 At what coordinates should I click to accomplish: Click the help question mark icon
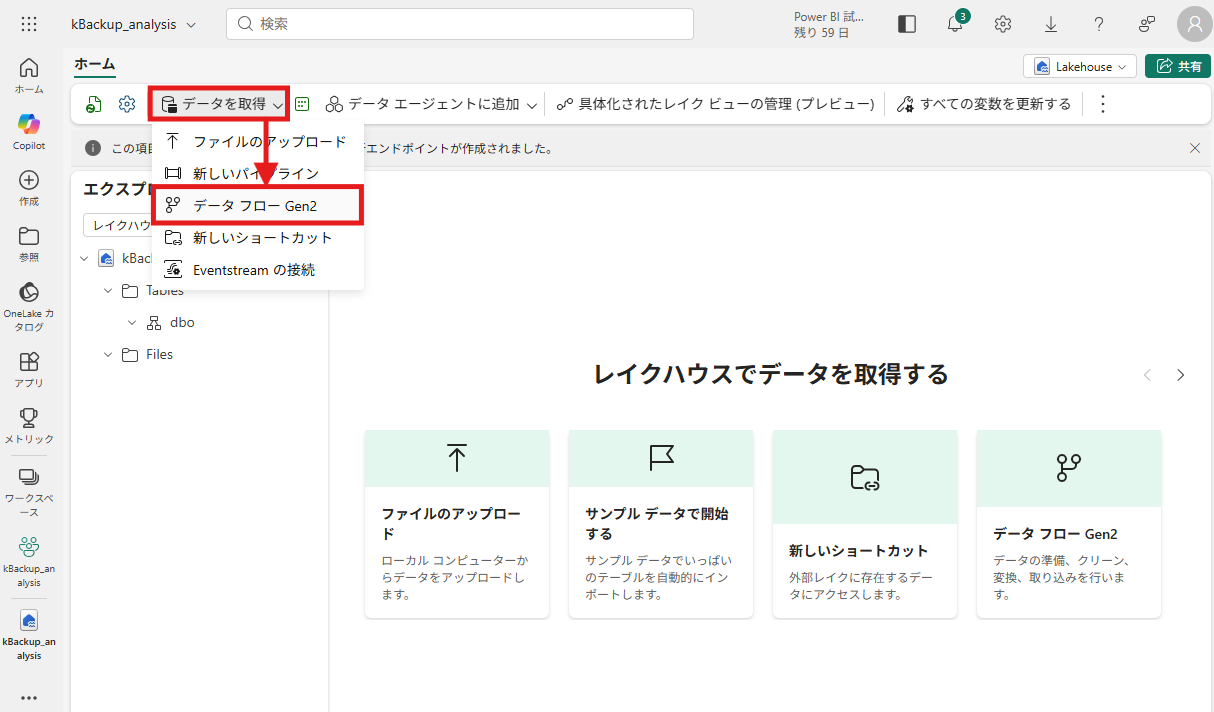[1099, 24]
